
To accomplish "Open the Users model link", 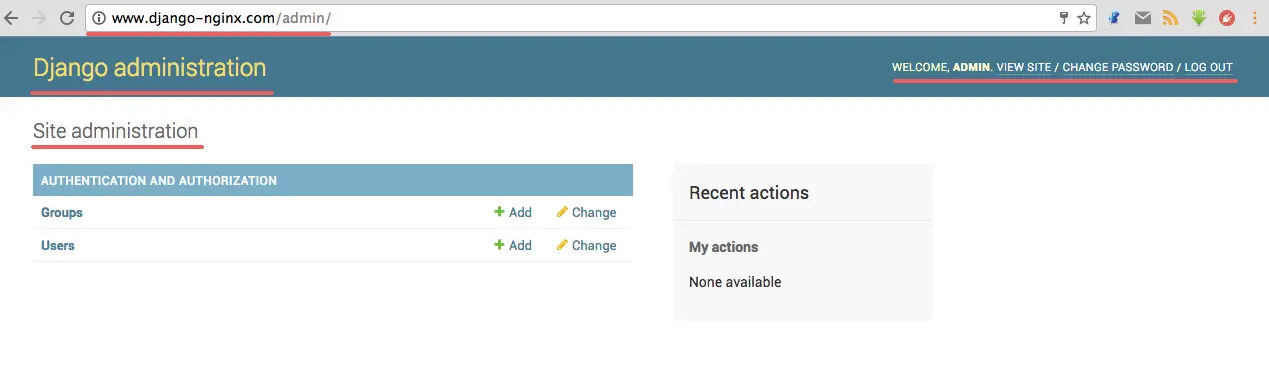I will click(x=58, y=245).
